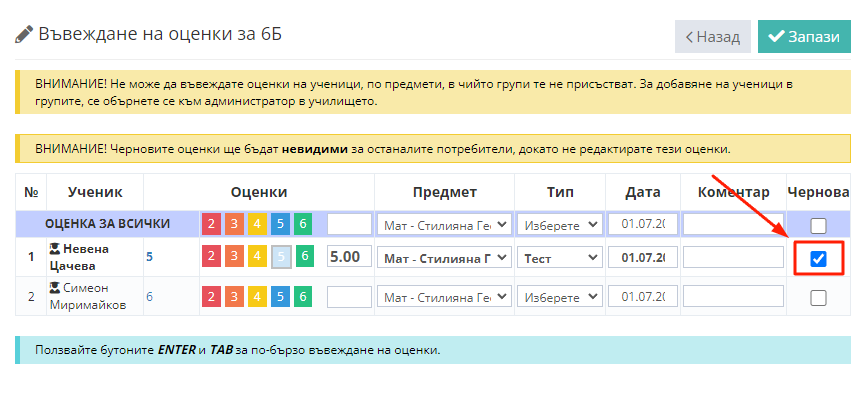Give Симеон Миримайков a grade 2
This screenshot has height=399, width=864.
tap(211, 297)
